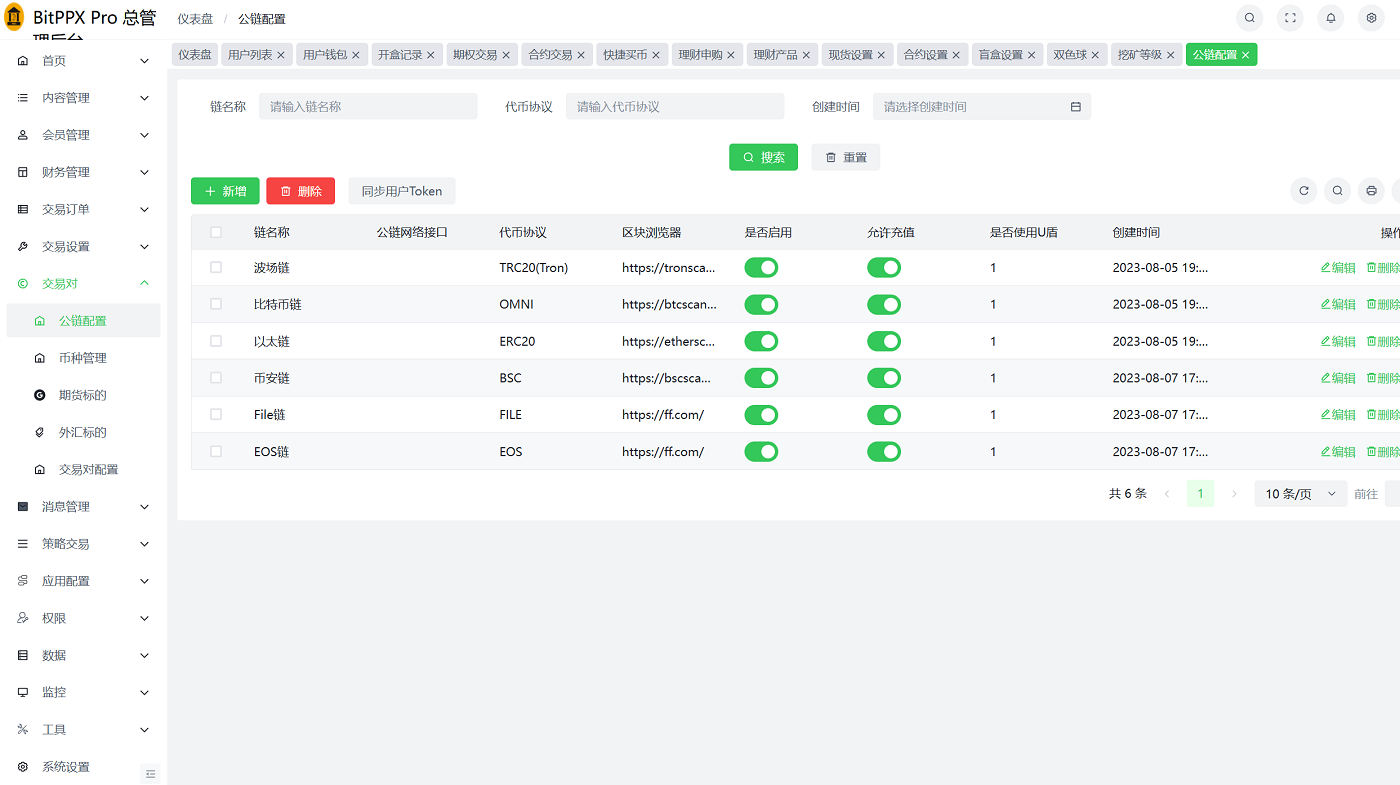Open 交易对配置 in sidebar submenu
The image size is (1400, 785).
pyautogui.click(x=83, y=469)
